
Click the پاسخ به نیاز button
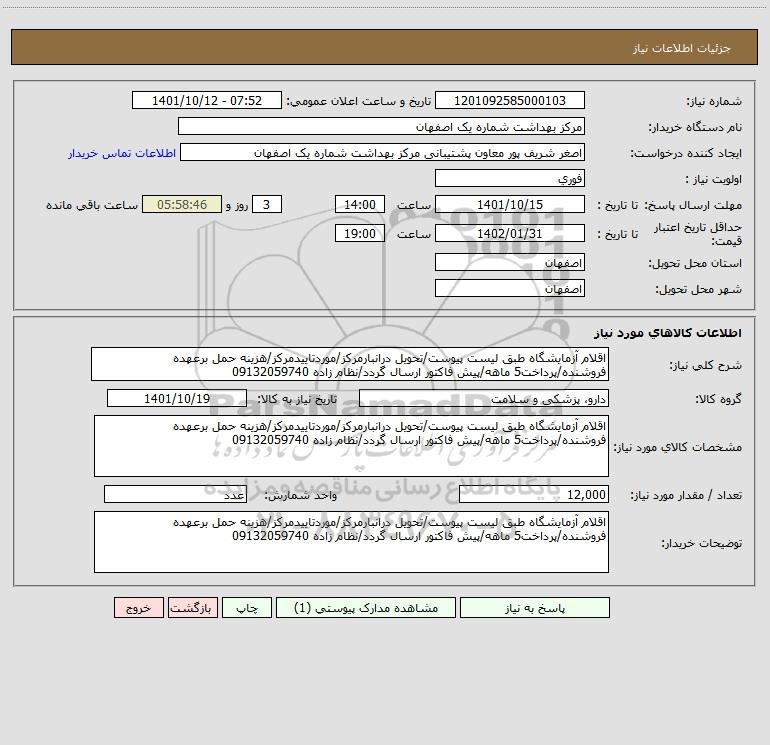(534, 607)
